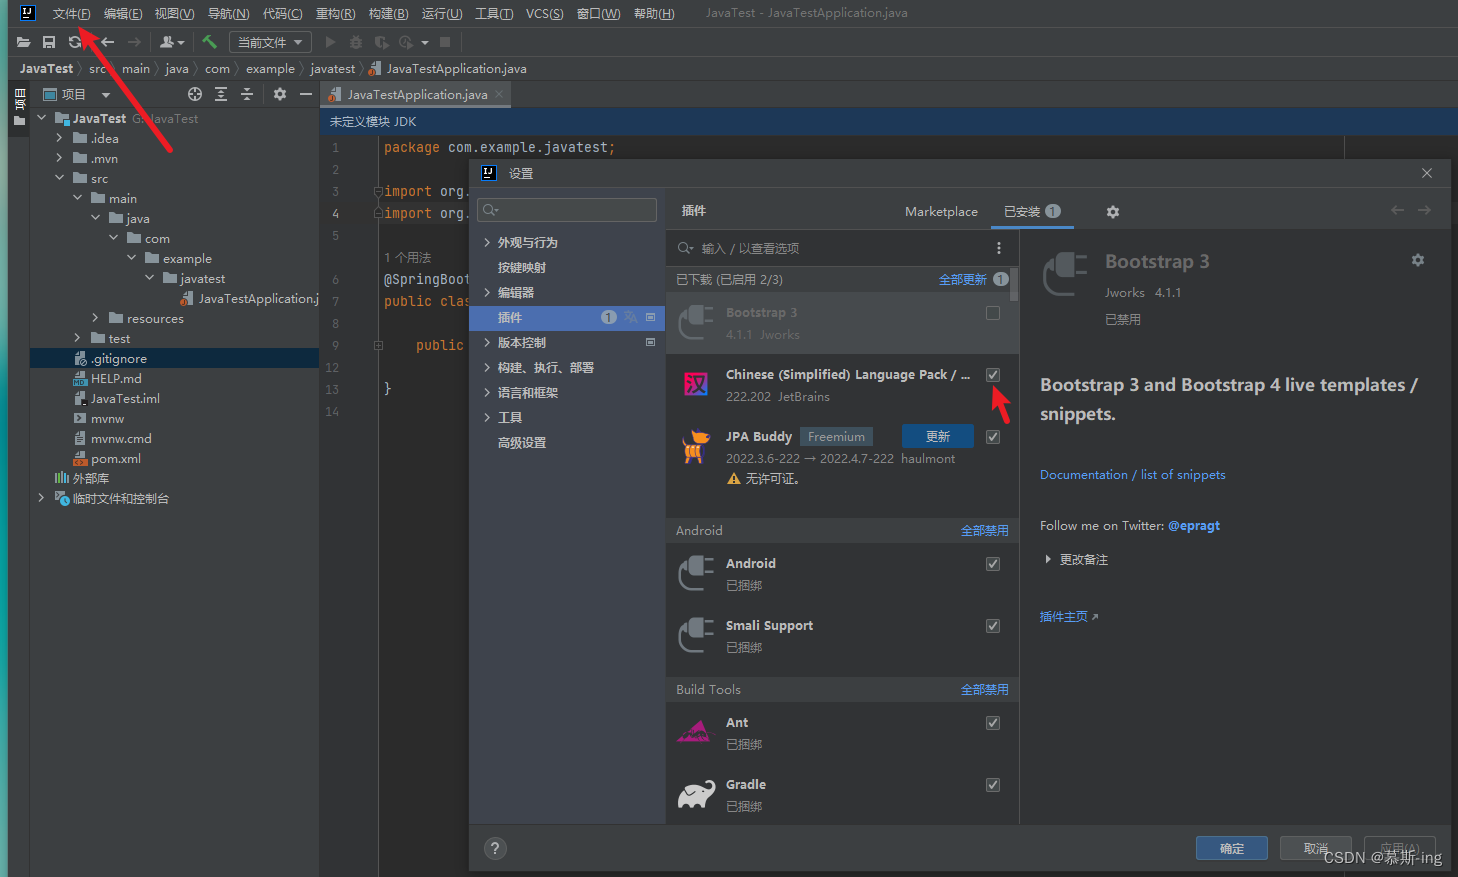The image size is (1458, 877).
Task: Select 插件 in settings list
Action: [567, 318]
